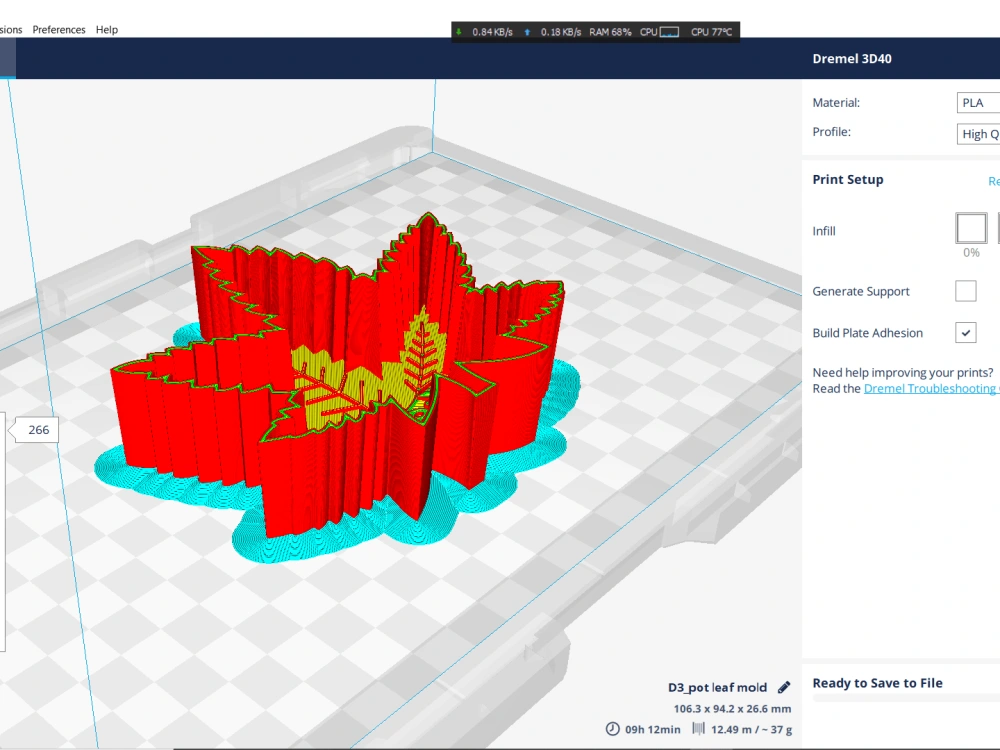
Task: Click the CPU usage graph icon
Action: (669, 32)
